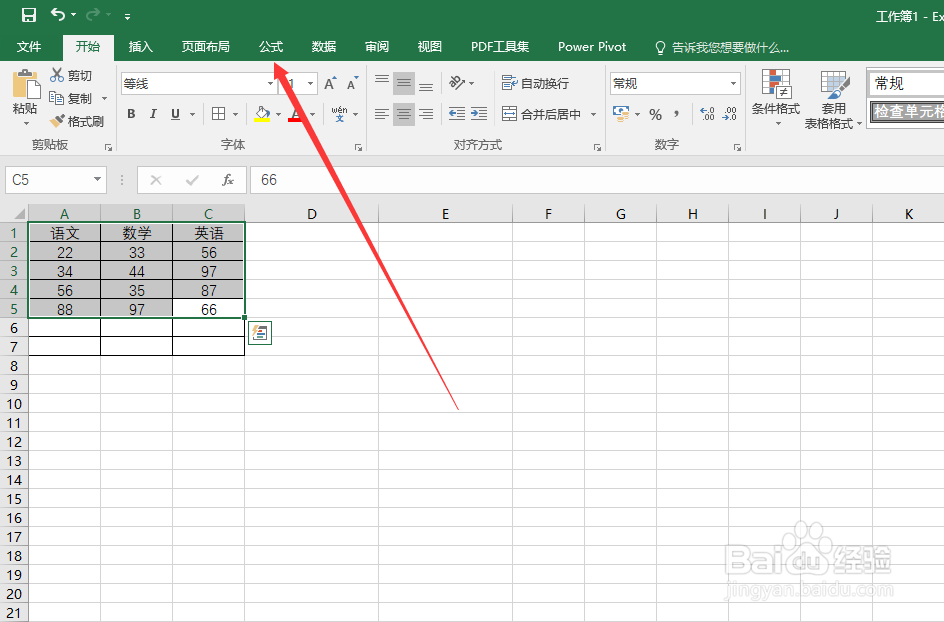944x622 pixels.
Task: Enable middle vertical alignment
Action: point(403,82)
